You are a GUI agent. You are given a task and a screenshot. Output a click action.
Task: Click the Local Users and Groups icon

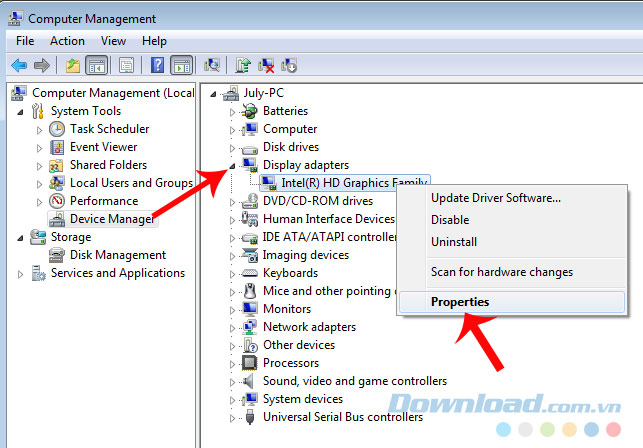[57, 183]
